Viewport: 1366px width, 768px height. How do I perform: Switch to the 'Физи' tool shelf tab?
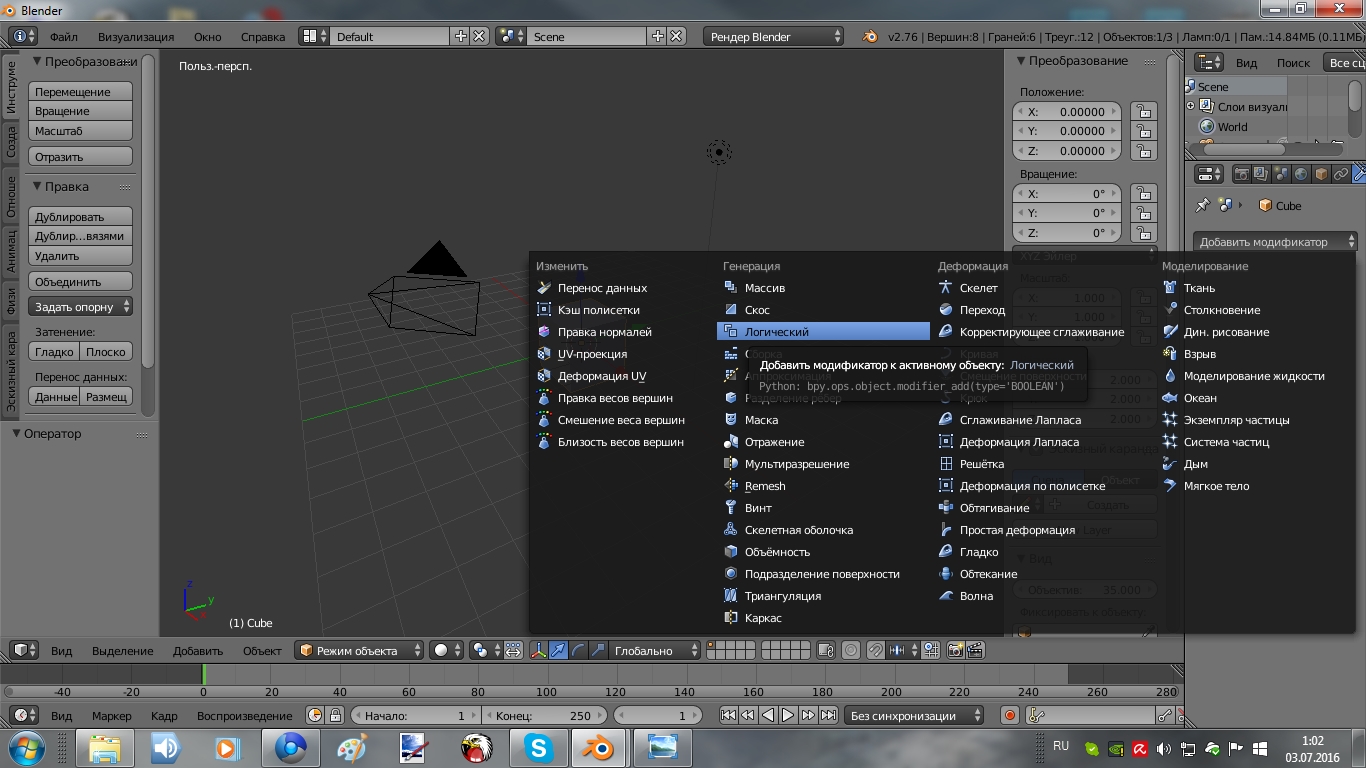pyautogui.click(x=10, y=301)
